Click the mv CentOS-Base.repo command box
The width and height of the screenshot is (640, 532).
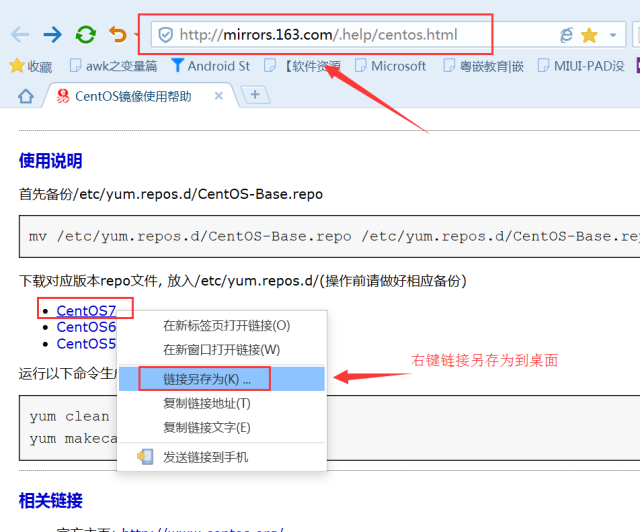tap(330, 236)
